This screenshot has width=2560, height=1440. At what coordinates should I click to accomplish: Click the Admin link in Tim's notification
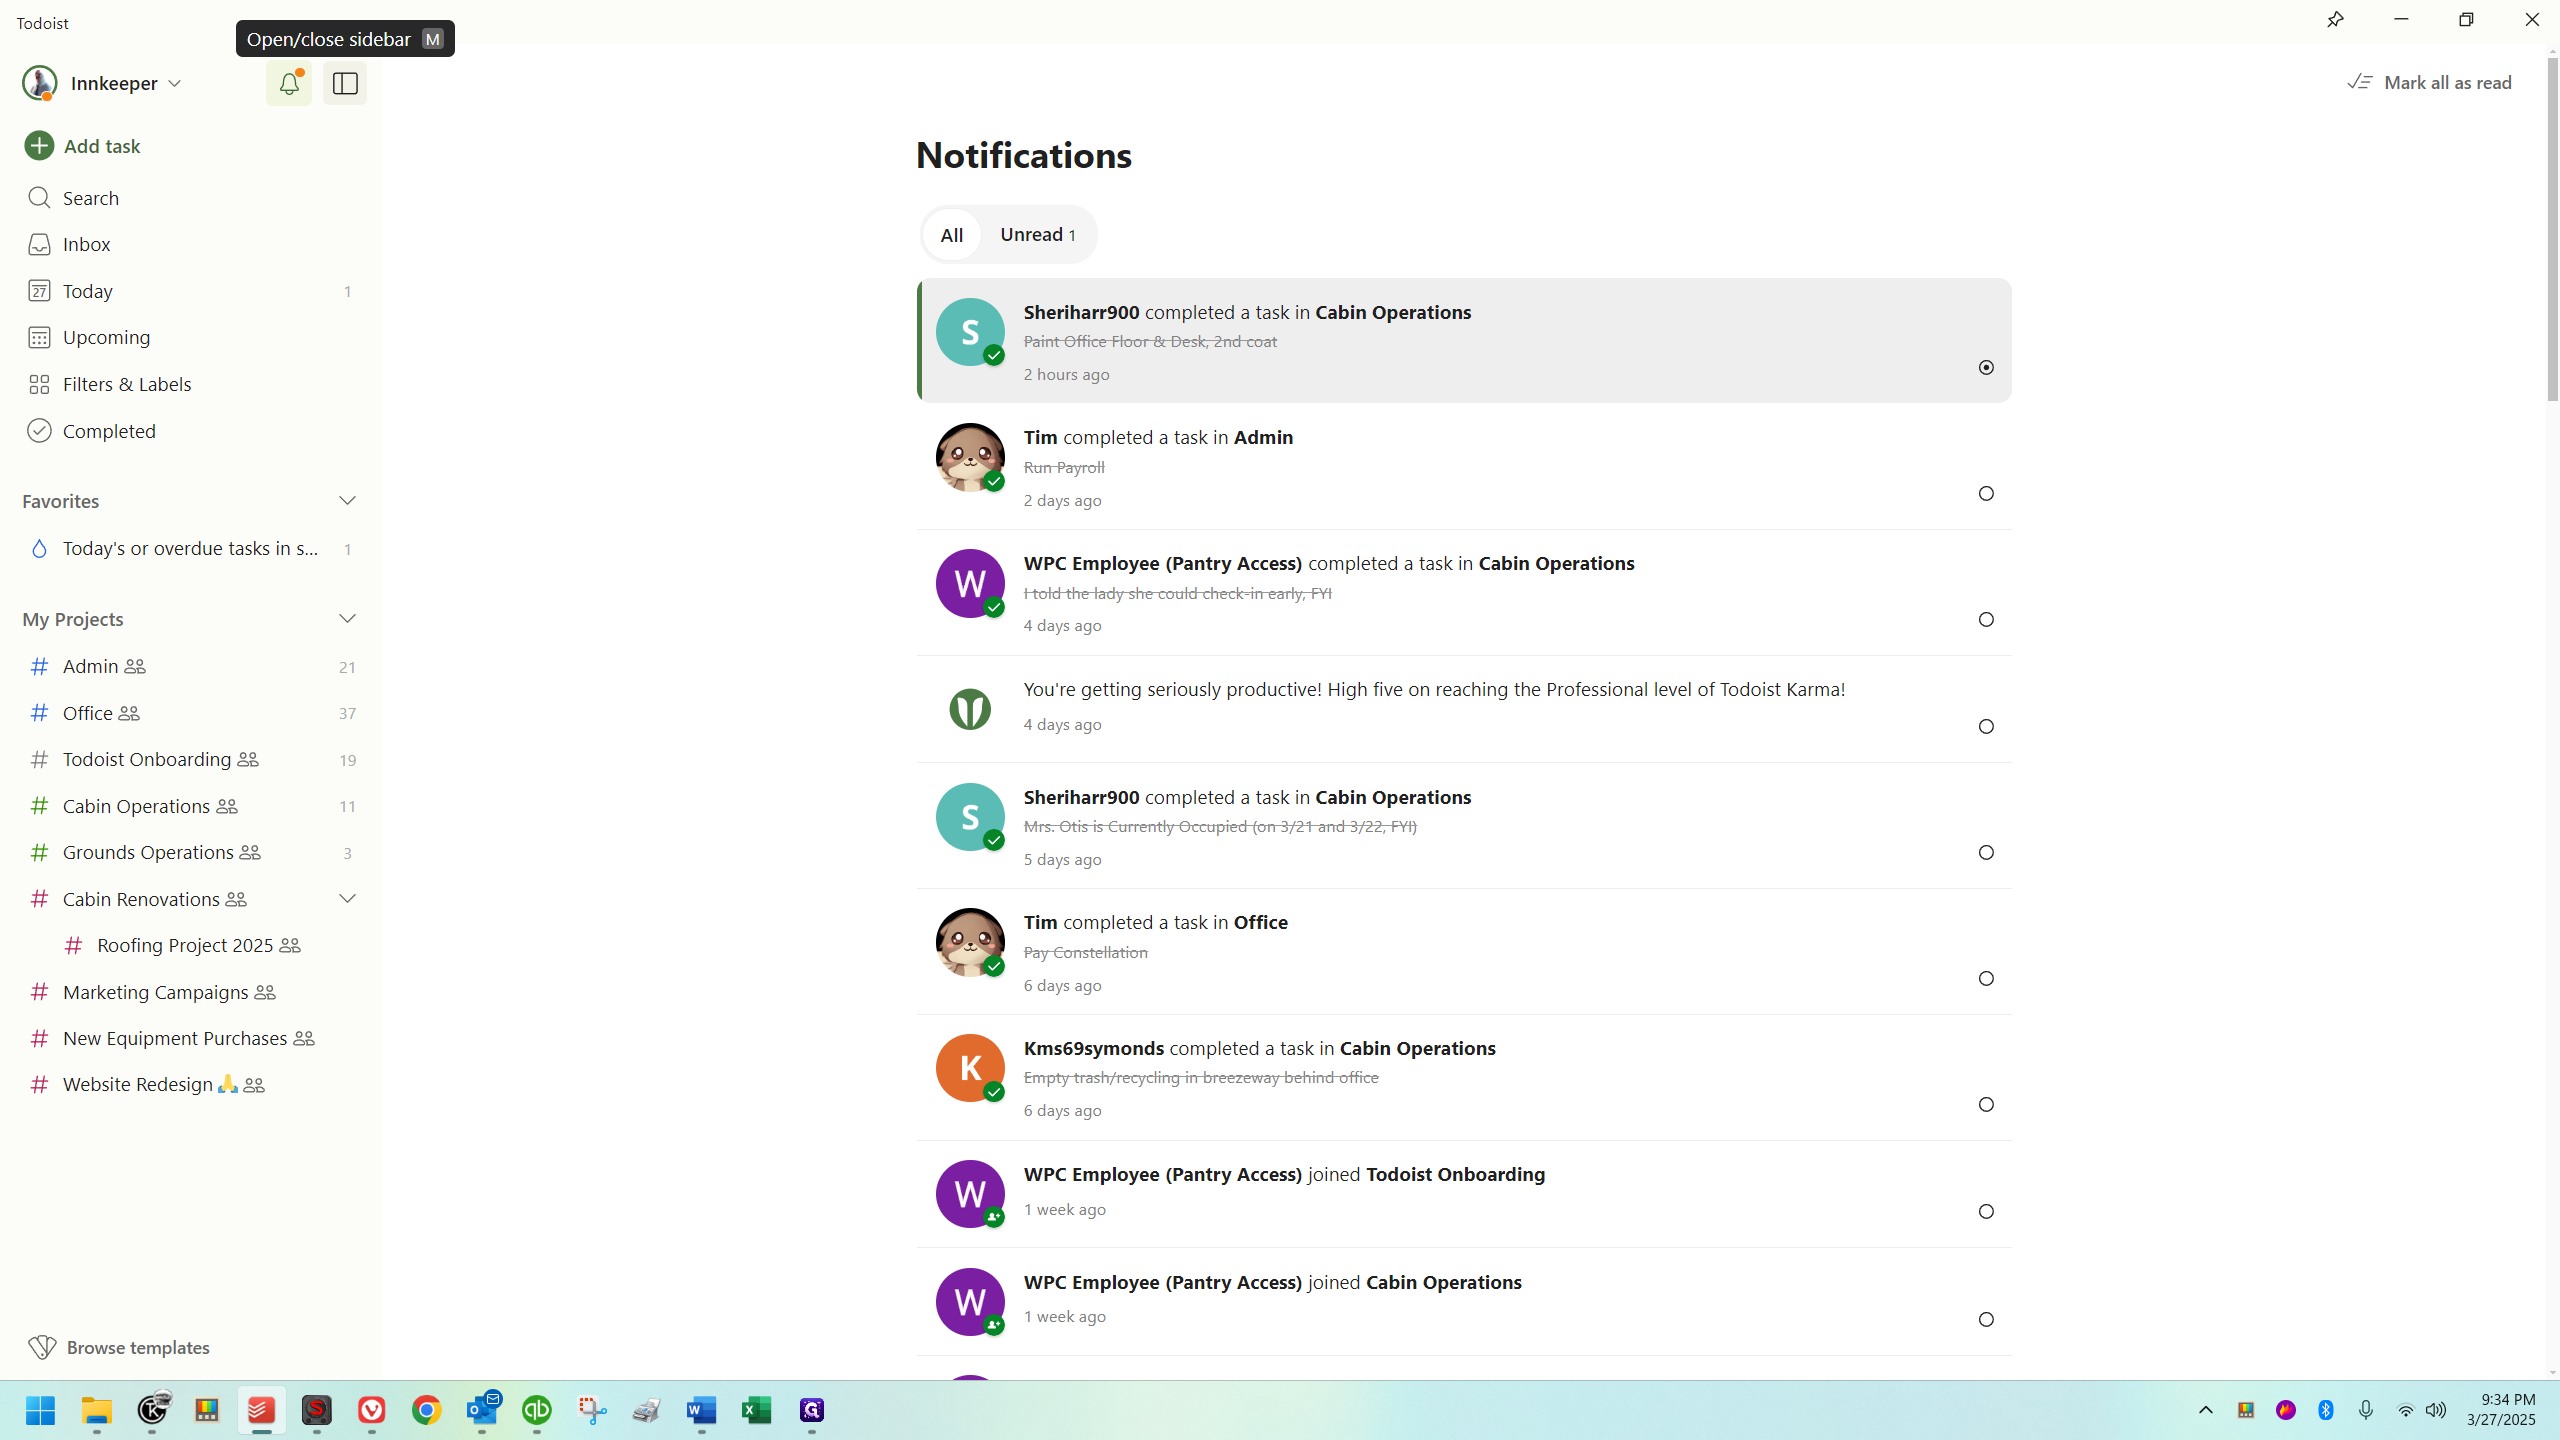(x=1263, y=437)
